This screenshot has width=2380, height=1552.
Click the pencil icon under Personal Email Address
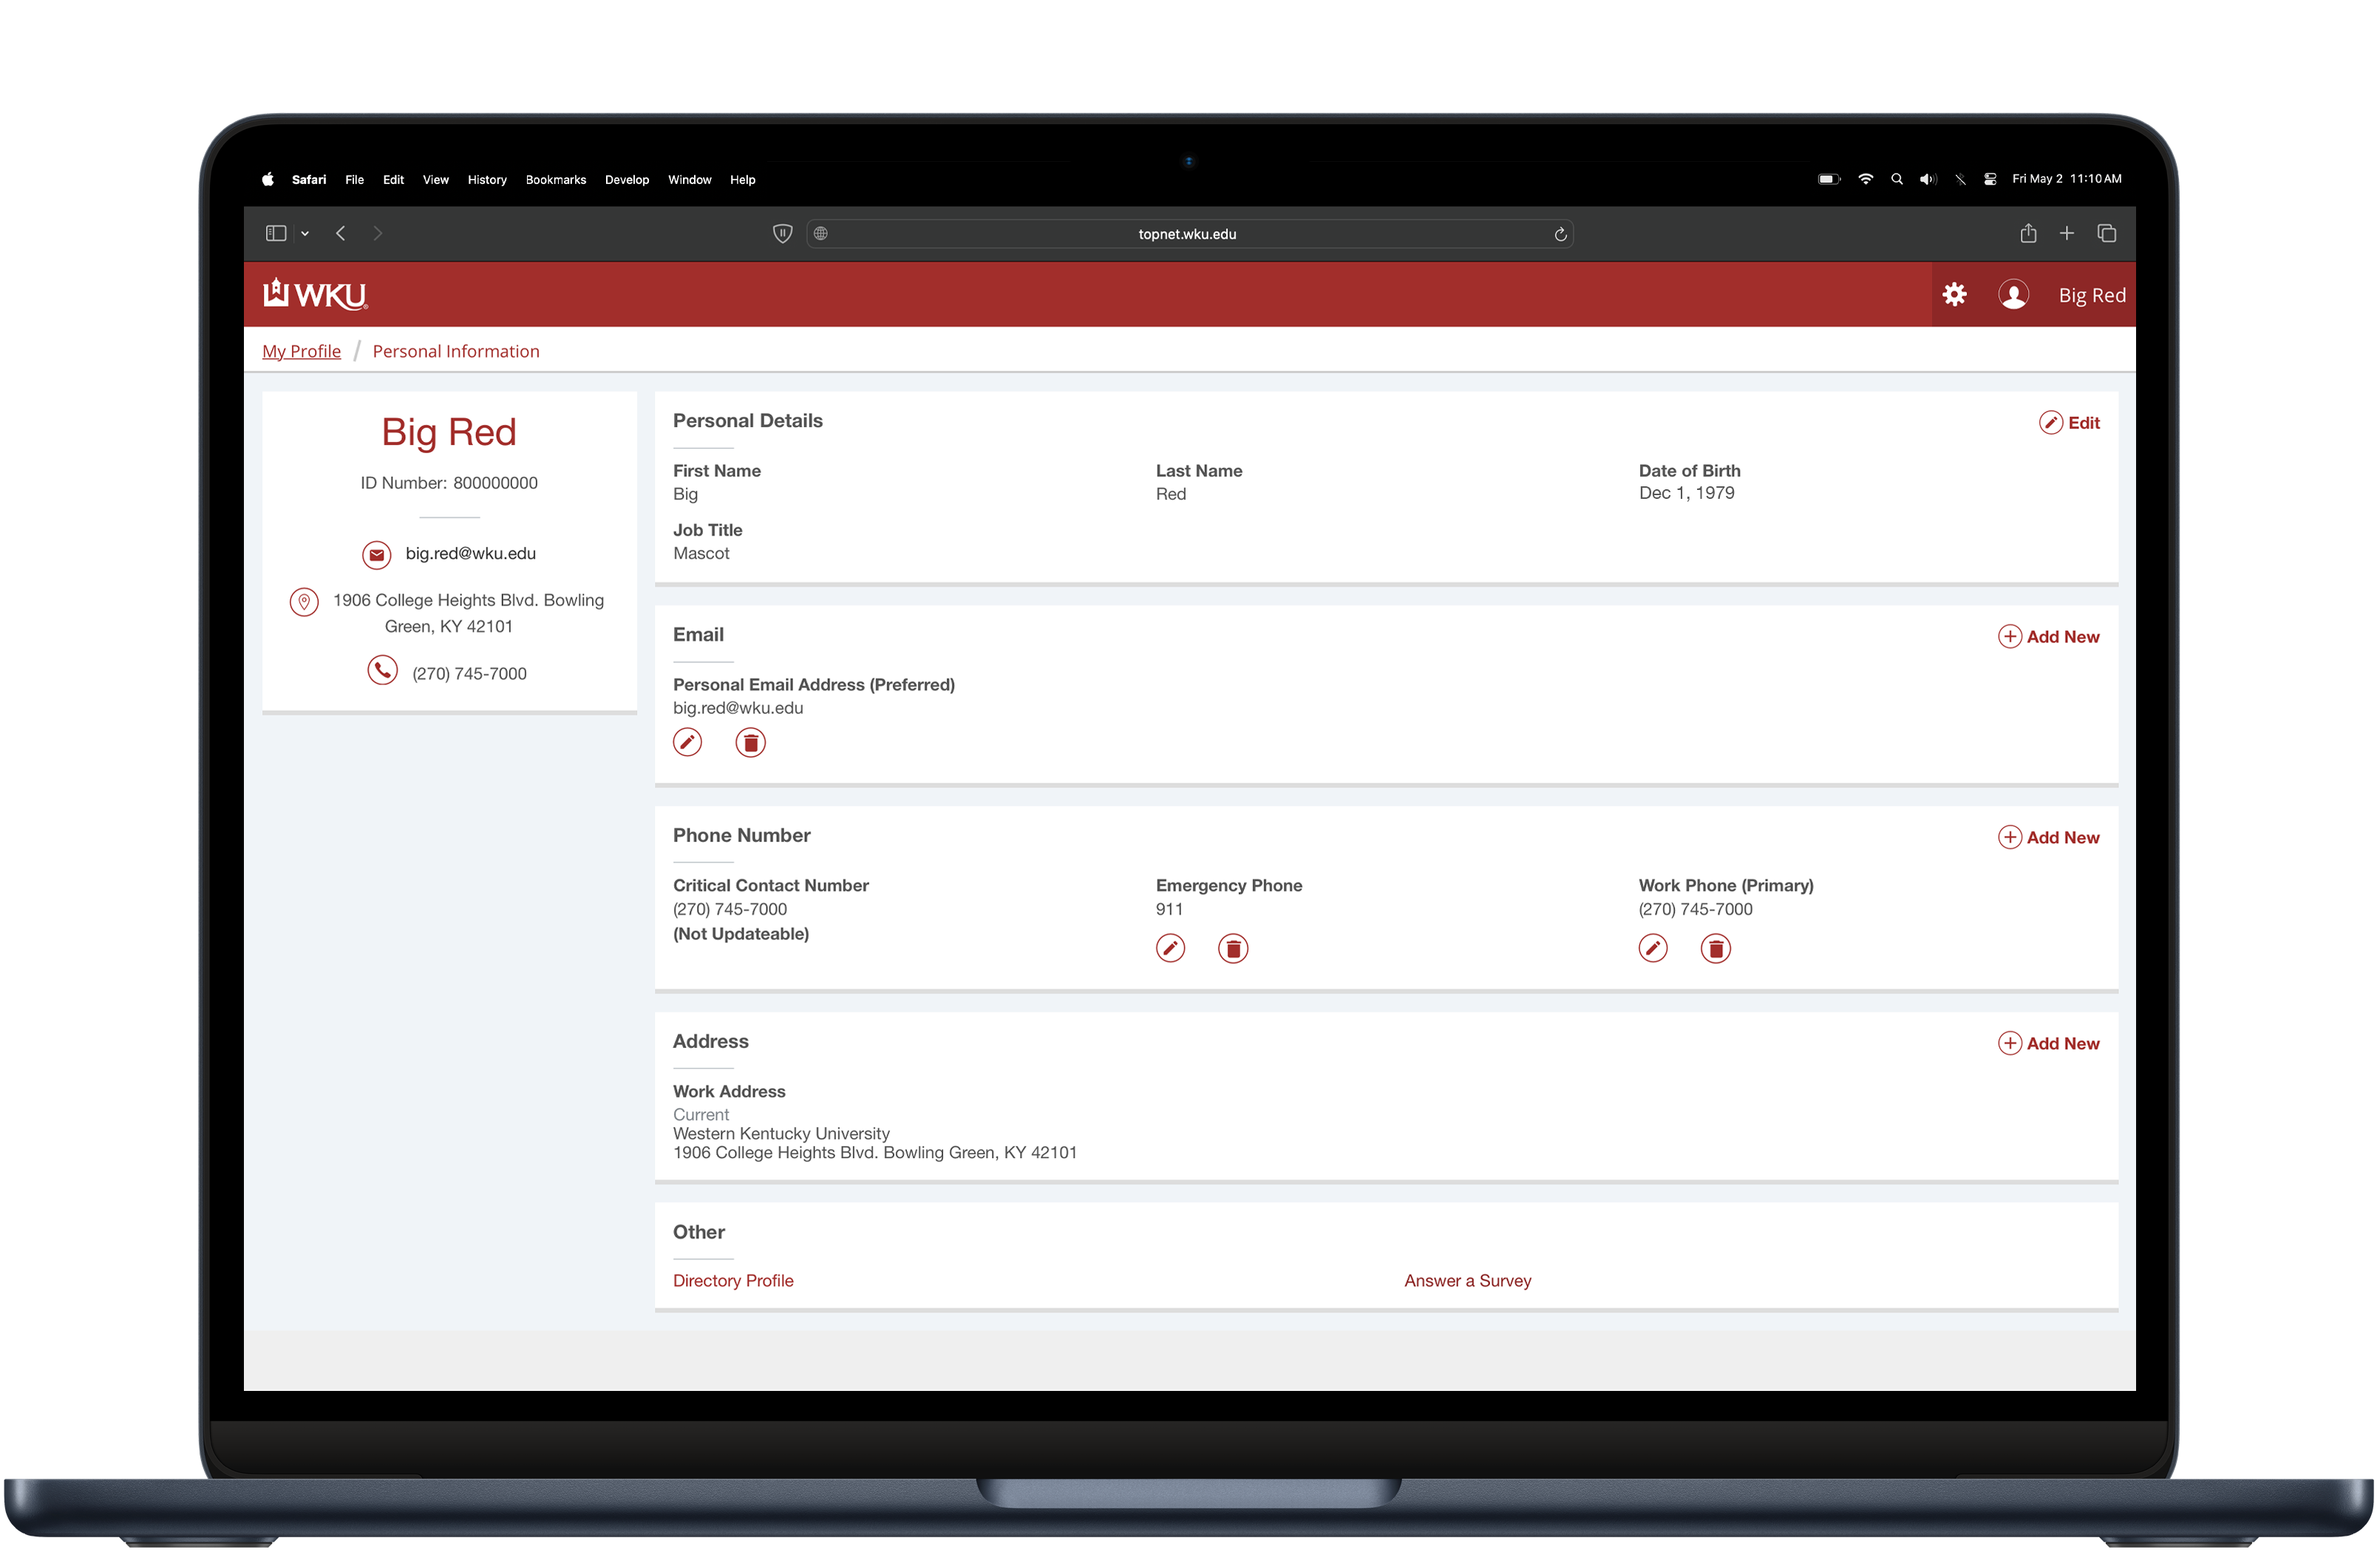click(687, 742)
